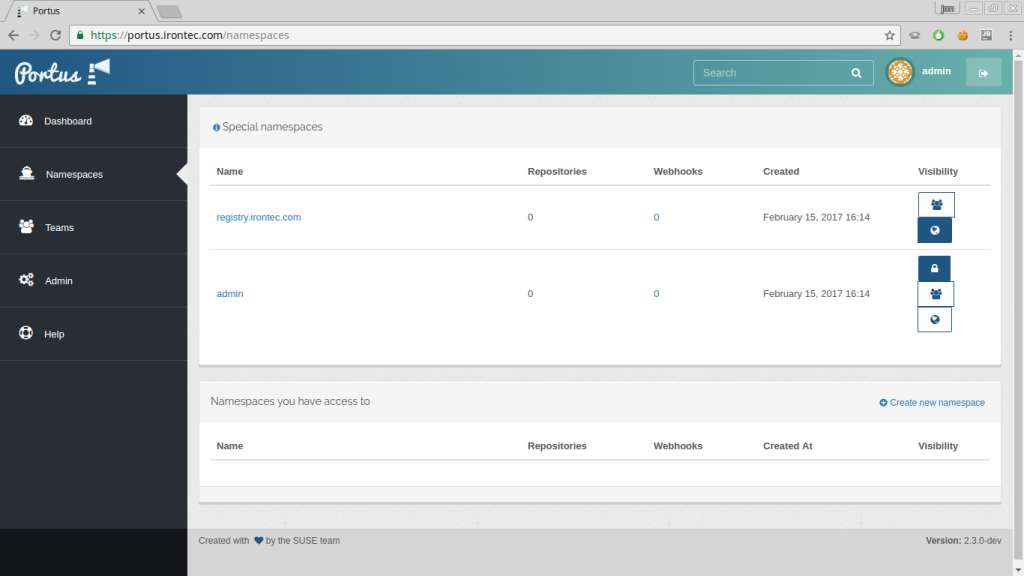The image size is (1024, 576).
Task: Log out using the exit icon
Action: tap(983, 72)
